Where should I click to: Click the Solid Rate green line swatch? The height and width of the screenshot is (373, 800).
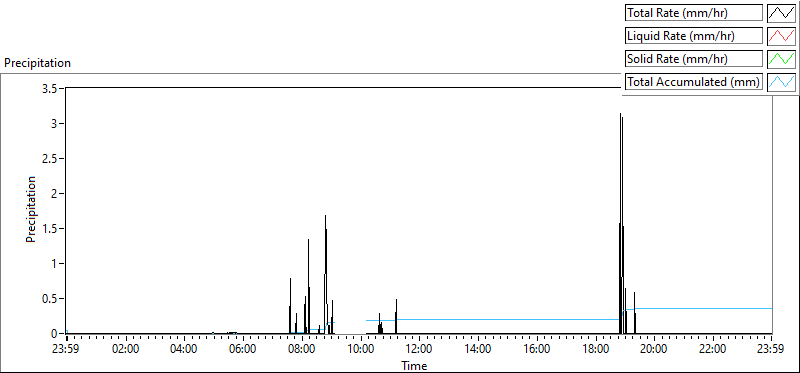pyautogui.click(x=782, y=59)
